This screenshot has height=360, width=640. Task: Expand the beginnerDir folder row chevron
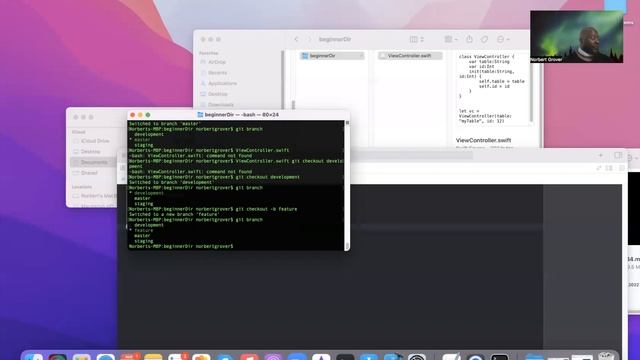361,56
